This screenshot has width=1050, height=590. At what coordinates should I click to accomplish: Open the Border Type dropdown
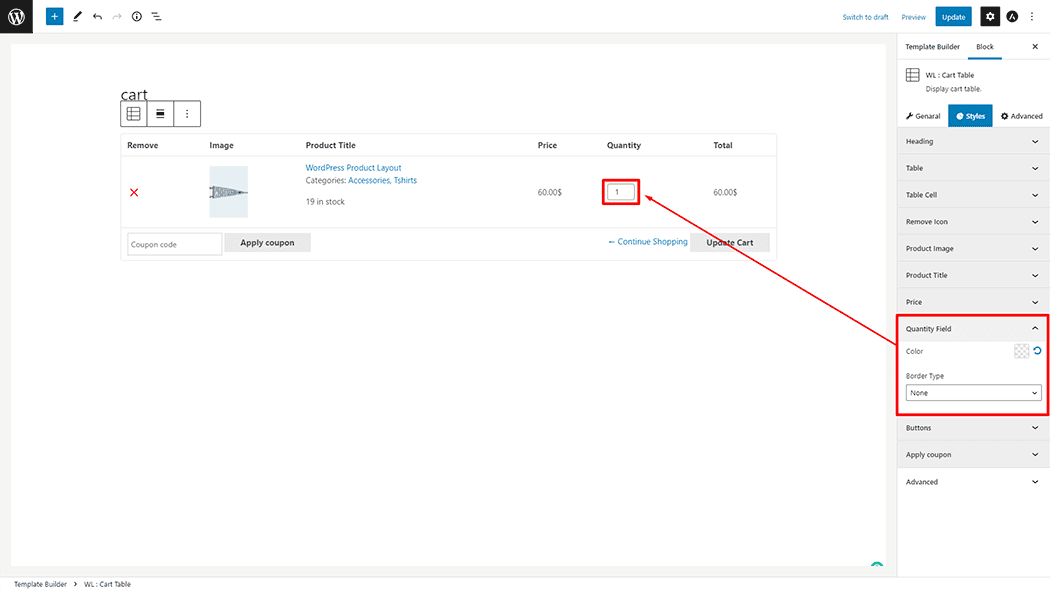974,393
